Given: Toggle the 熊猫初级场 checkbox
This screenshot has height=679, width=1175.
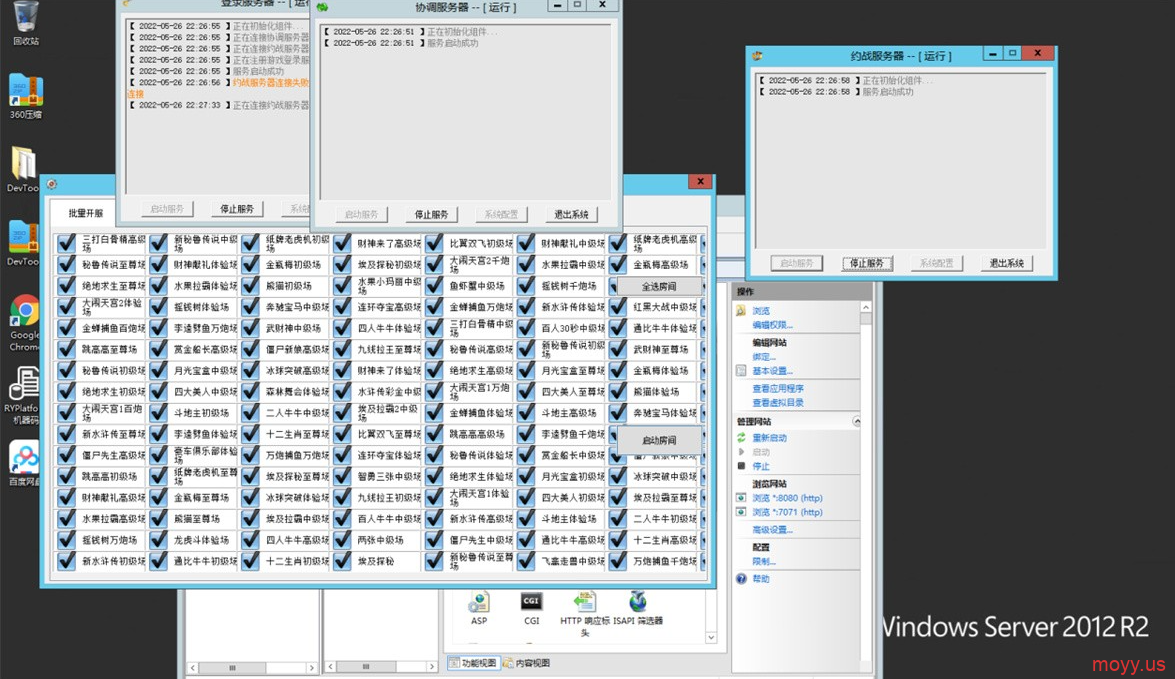Looking at the screenshot, I should 250,286.
